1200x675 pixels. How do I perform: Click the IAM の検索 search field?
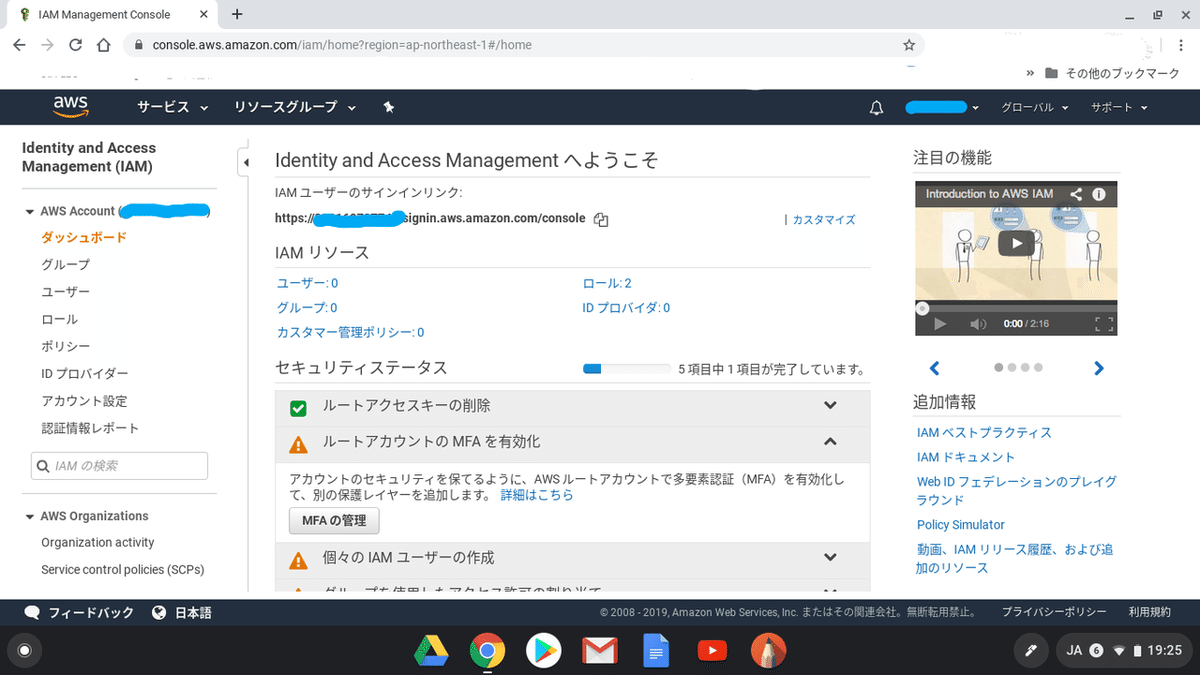tap(120, 466)
